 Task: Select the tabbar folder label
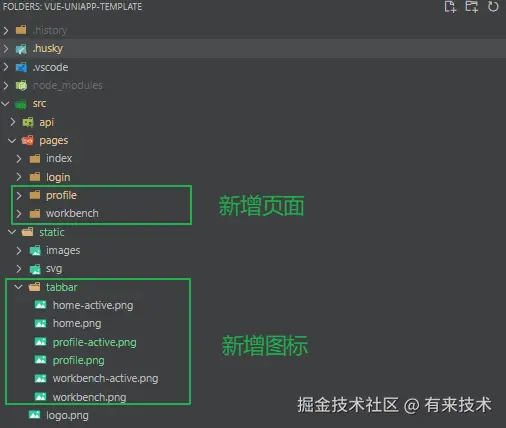pos(62,287)
